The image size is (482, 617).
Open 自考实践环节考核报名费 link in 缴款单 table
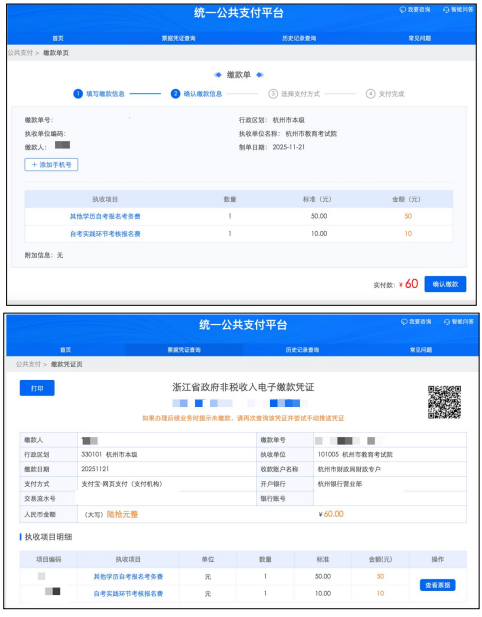click(x=105, y=234)
